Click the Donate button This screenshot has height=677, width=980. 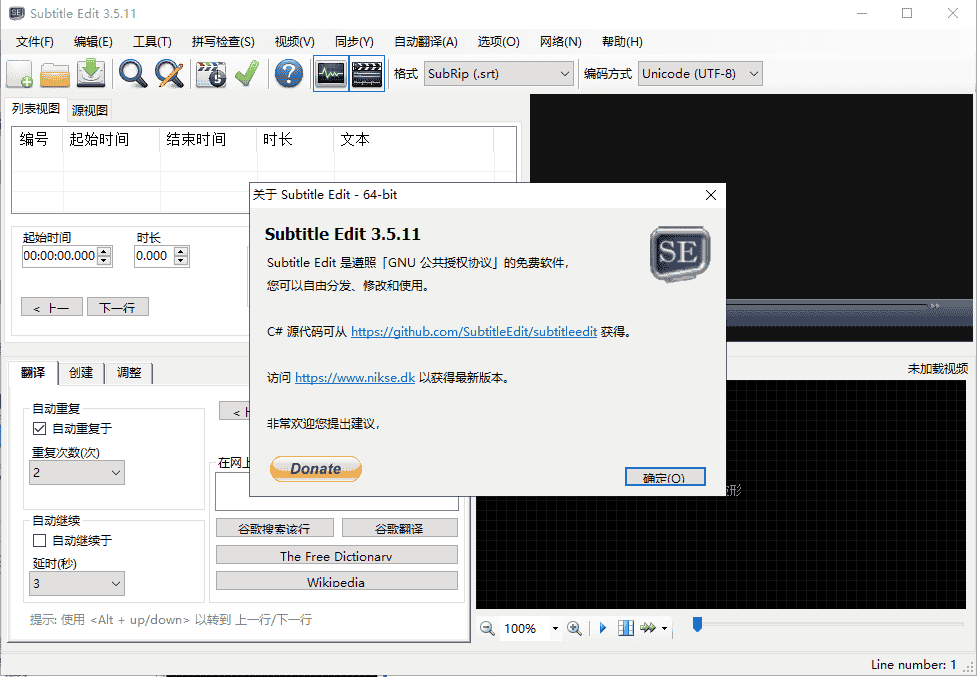pyautogui.click(x=316, y=469)
